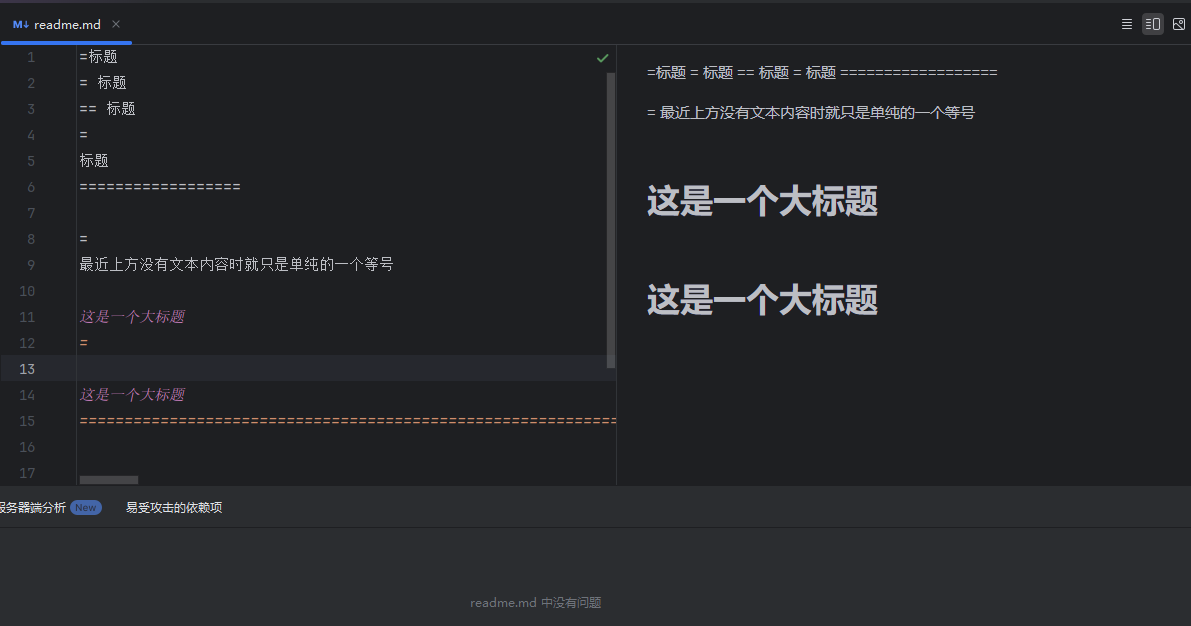
Task: Click the second 这是一个大标题 heading in preview
Action: 762,299
